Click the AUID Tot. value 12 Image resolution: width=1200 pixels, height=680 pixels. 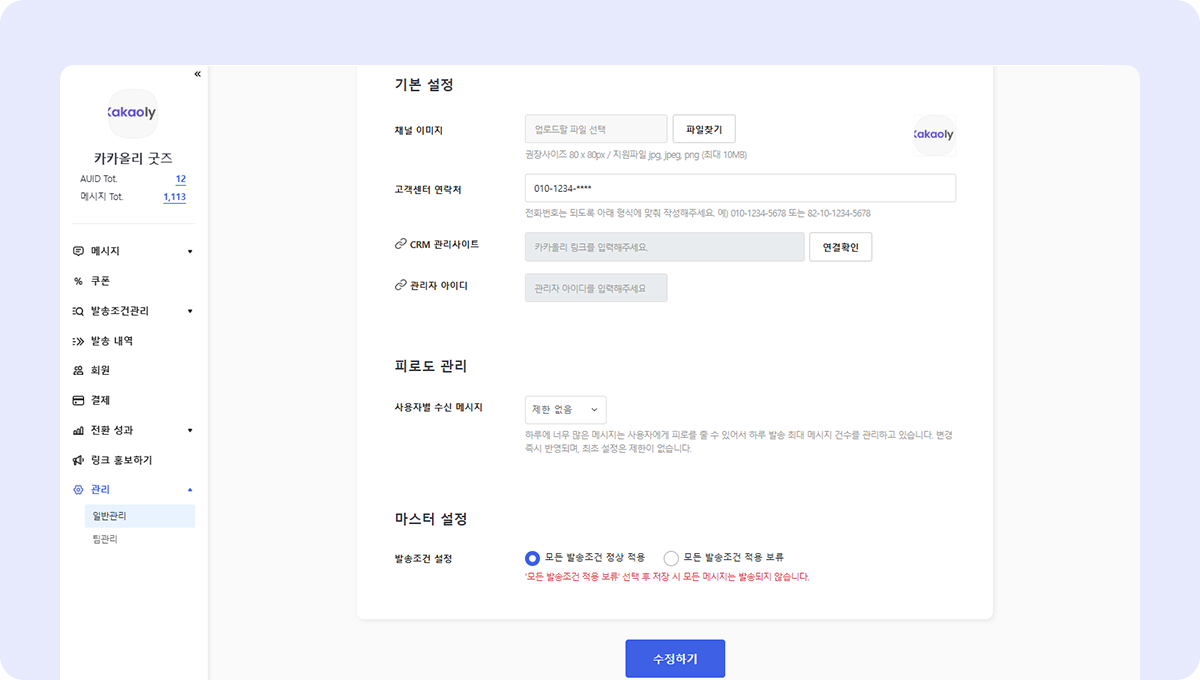[181, 180]
